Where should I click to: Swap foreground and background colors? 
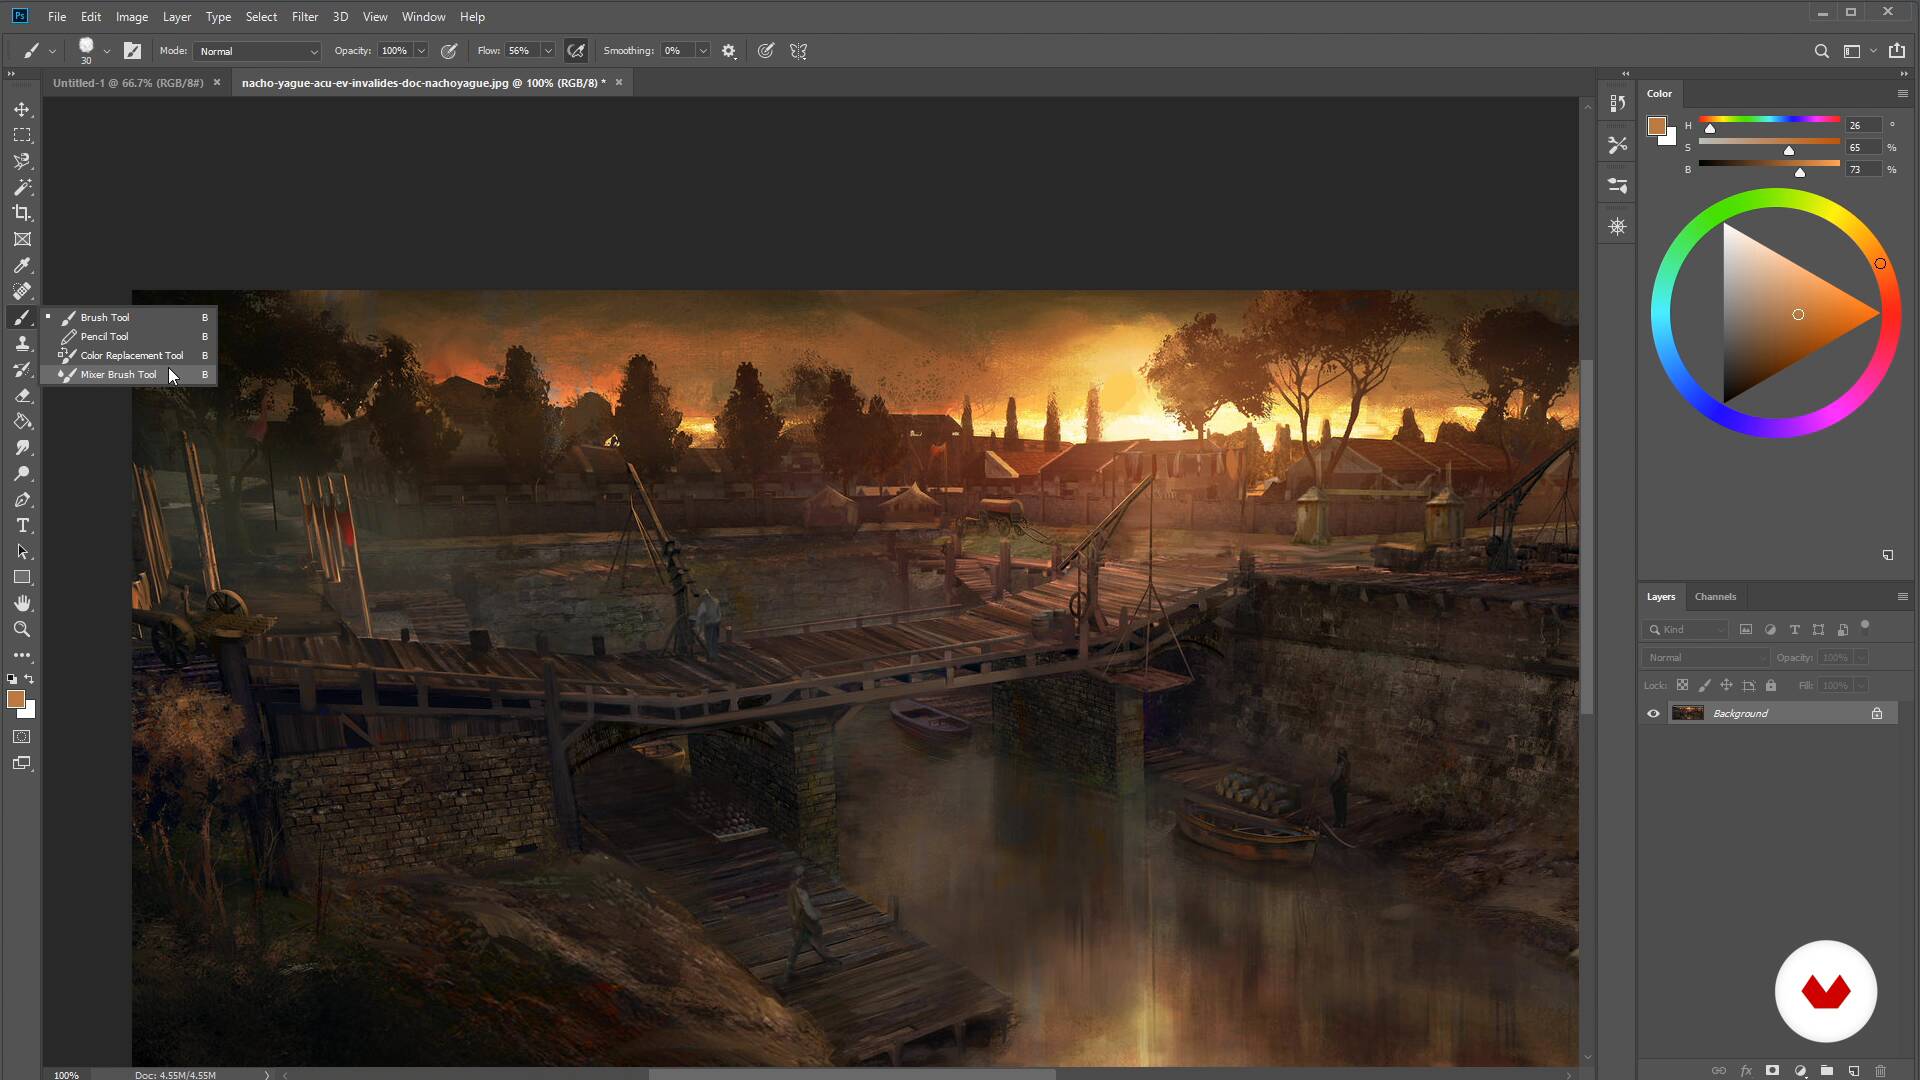[30, 679]
